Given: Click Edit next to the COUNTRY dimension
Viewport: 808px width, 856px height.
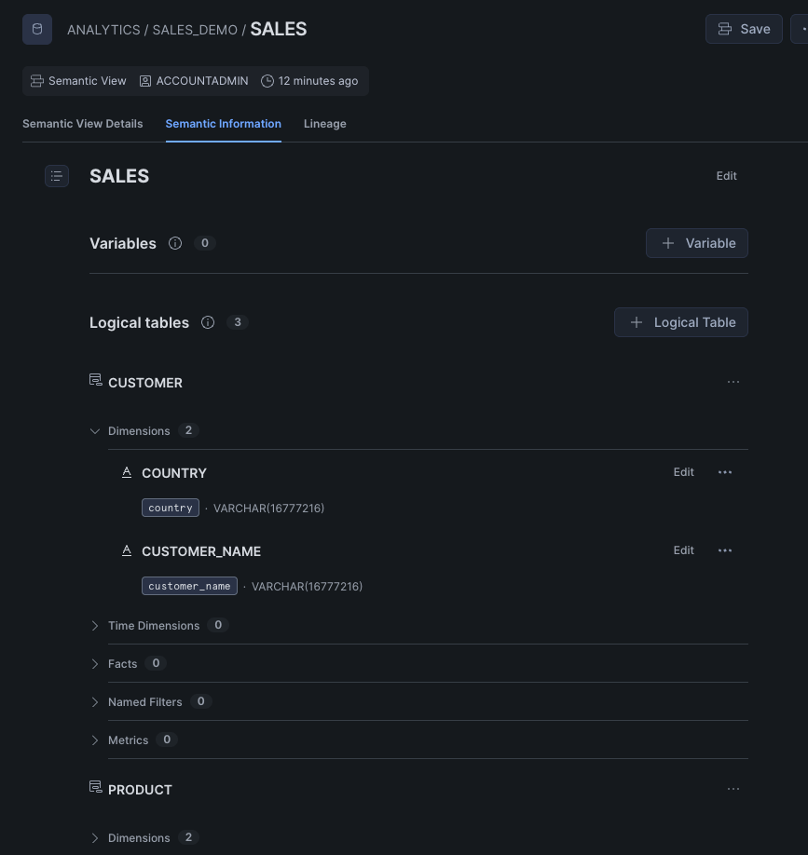Looking at the screenshot, I should pyautogui.click(x=684, y=472).
